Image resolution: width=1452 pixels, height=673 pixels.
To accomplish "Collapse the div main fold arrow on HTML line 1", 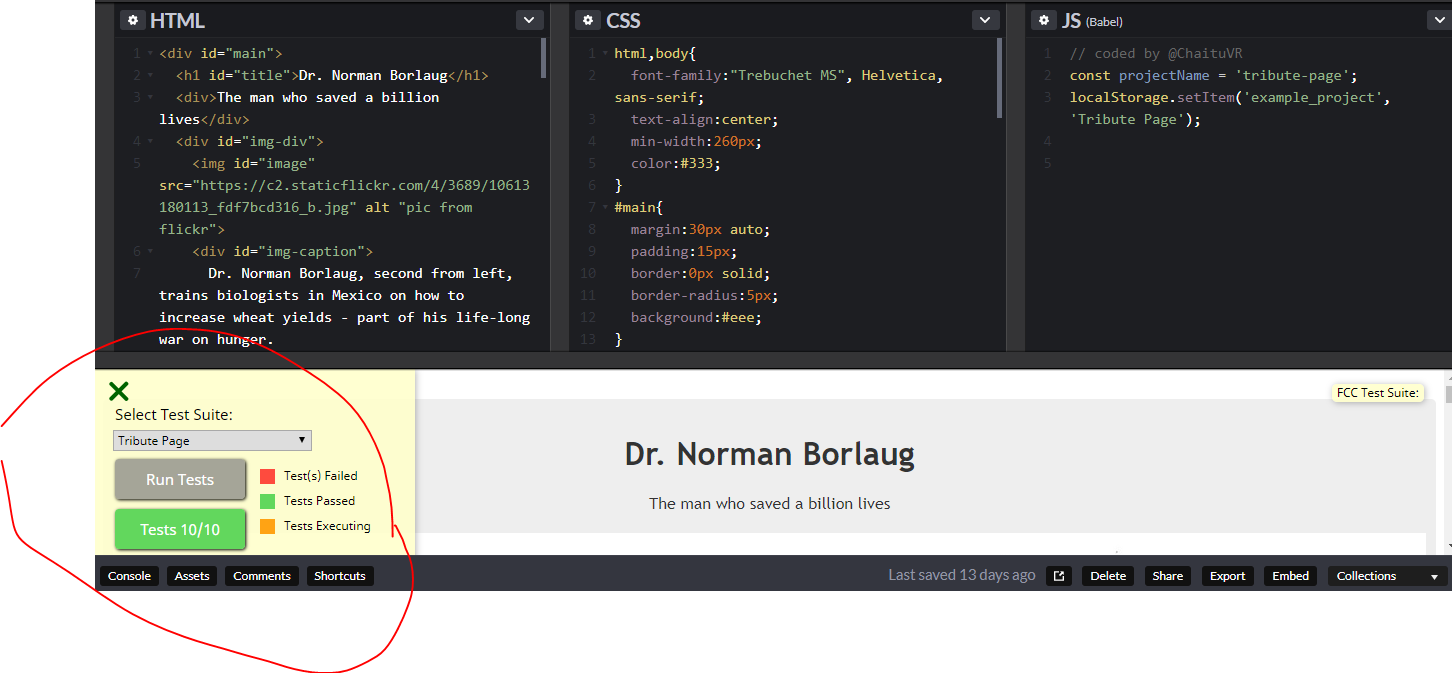I will 150,53.
